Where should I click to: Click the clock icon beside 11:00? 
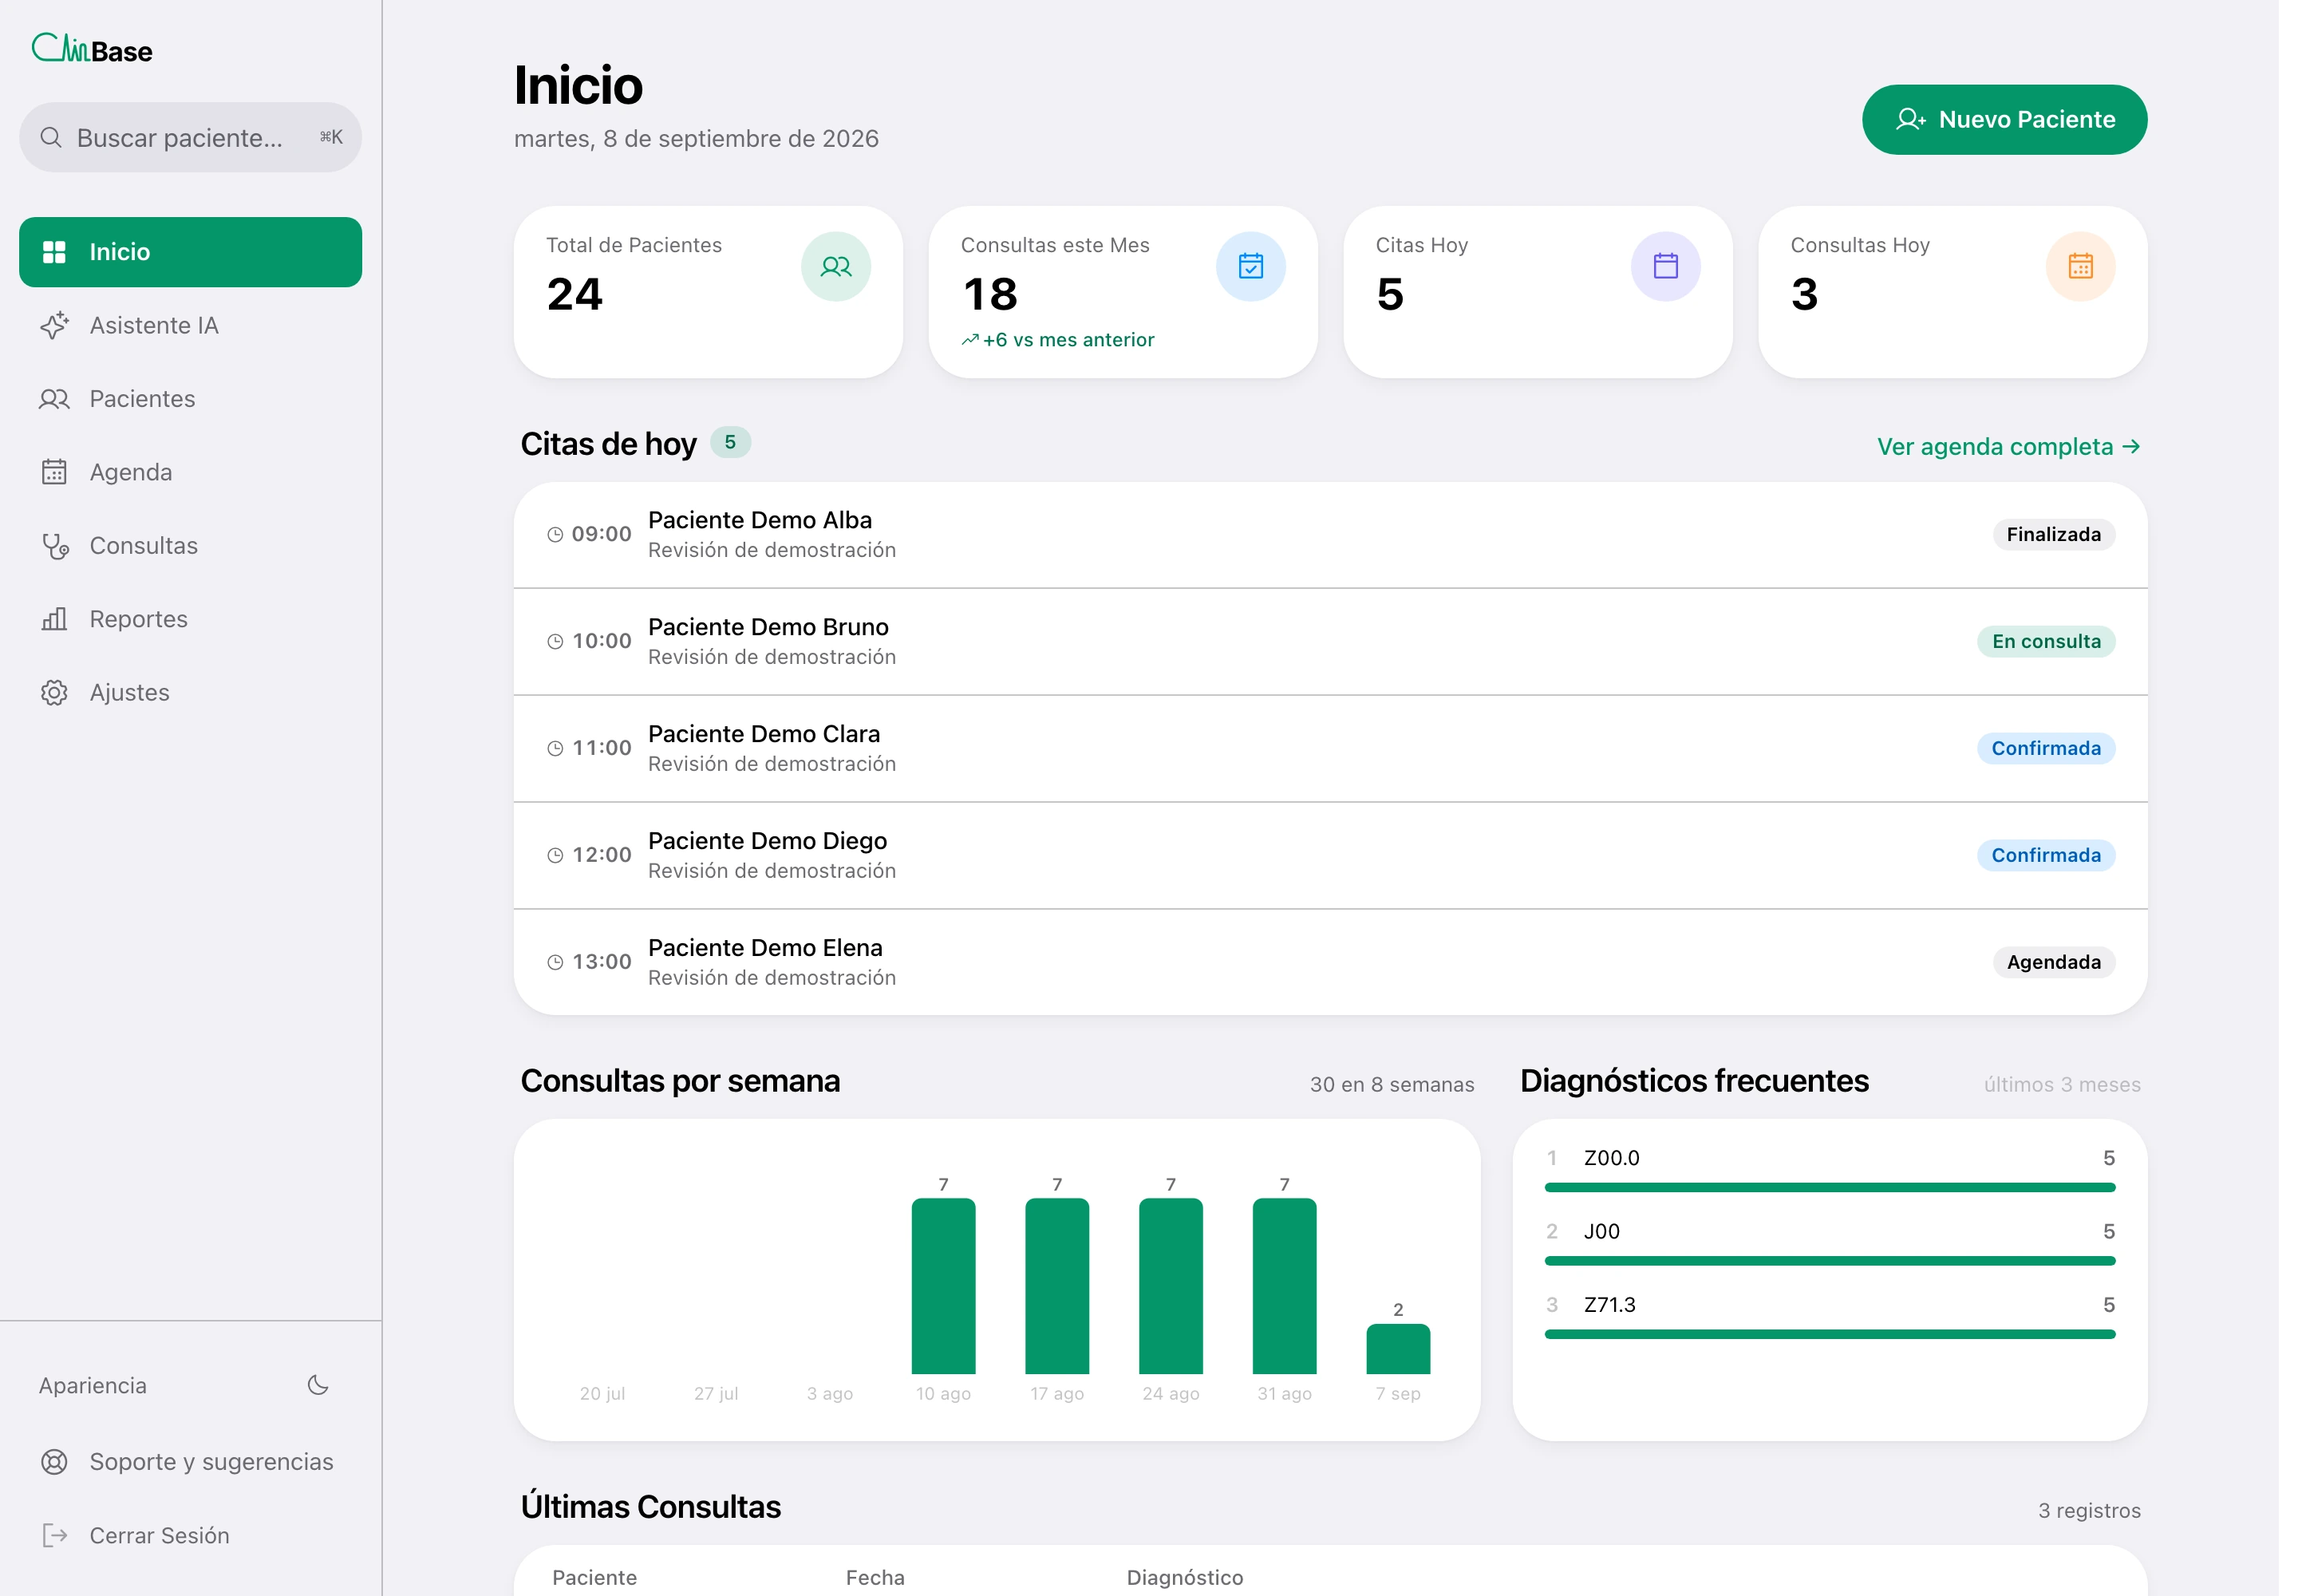555,749
